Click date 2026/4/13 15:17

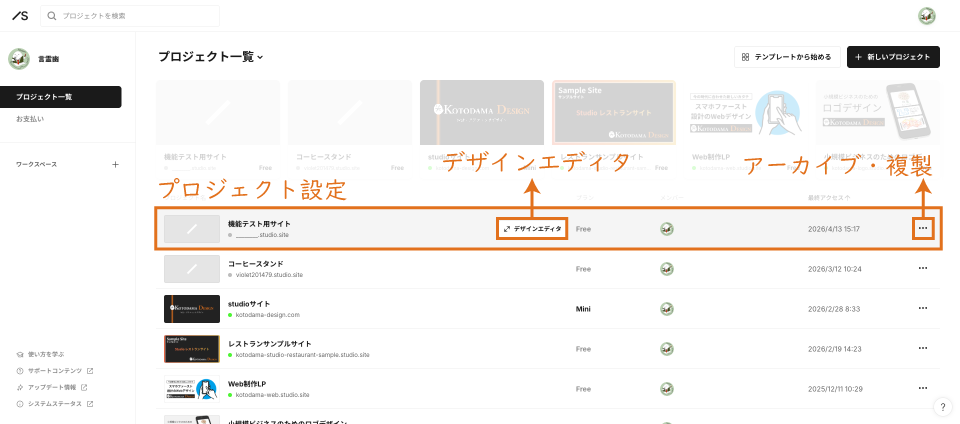tap(834, 229)
